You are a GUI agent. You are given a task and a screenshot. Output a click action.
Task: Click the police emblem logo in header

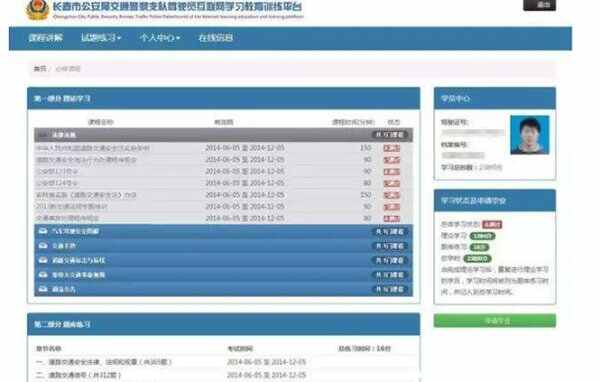click(37, 10)
